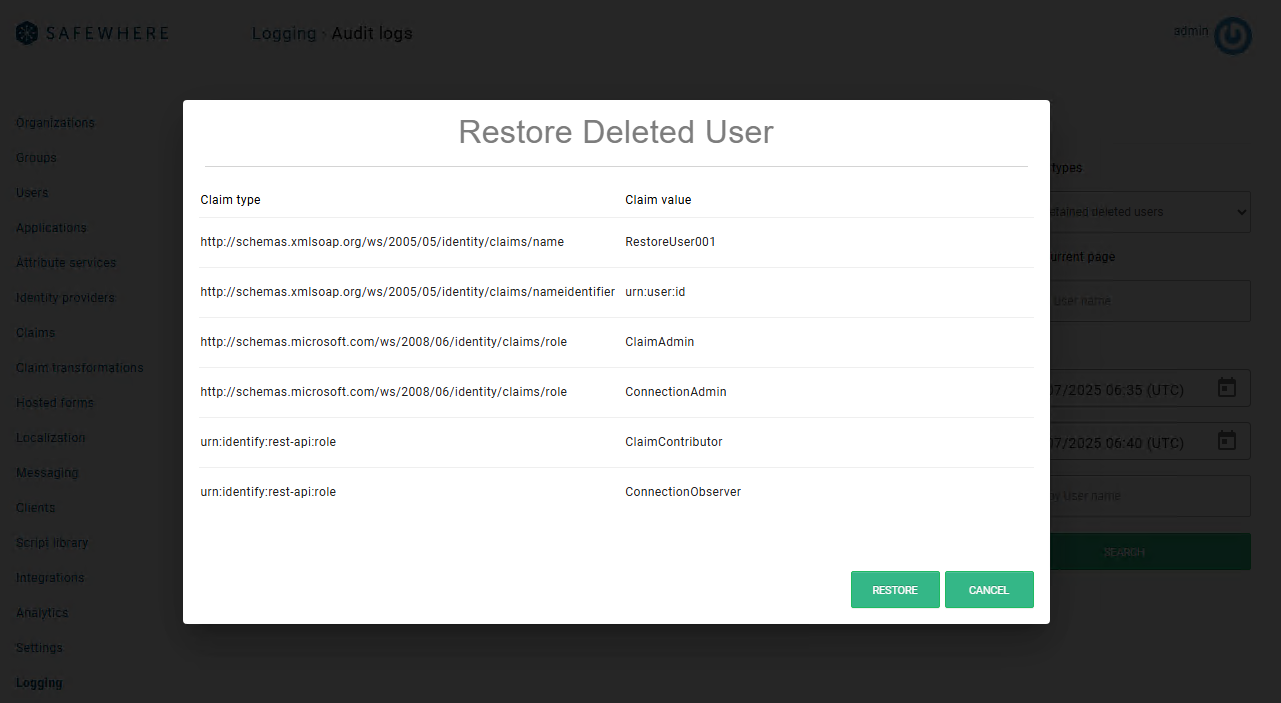
Task: Click the User name filter input field
Action: tap(1150, 301)
